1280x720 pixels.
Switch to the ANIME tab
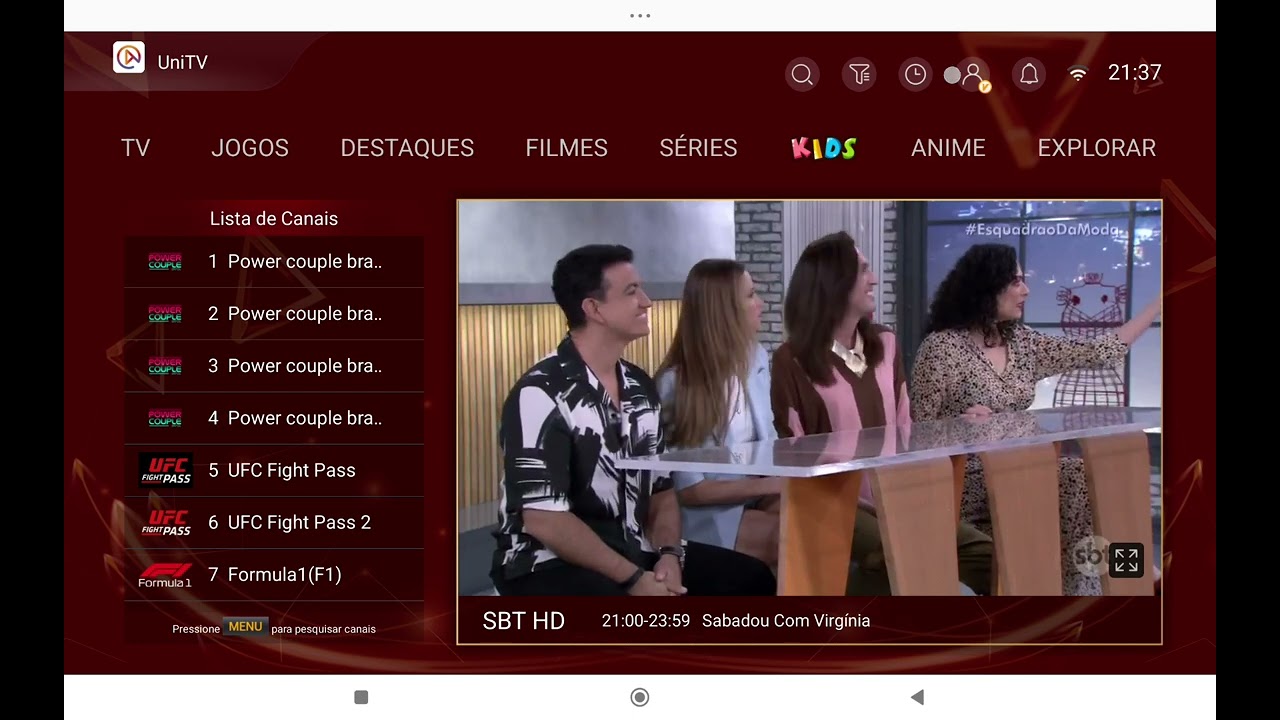(948, 148)
